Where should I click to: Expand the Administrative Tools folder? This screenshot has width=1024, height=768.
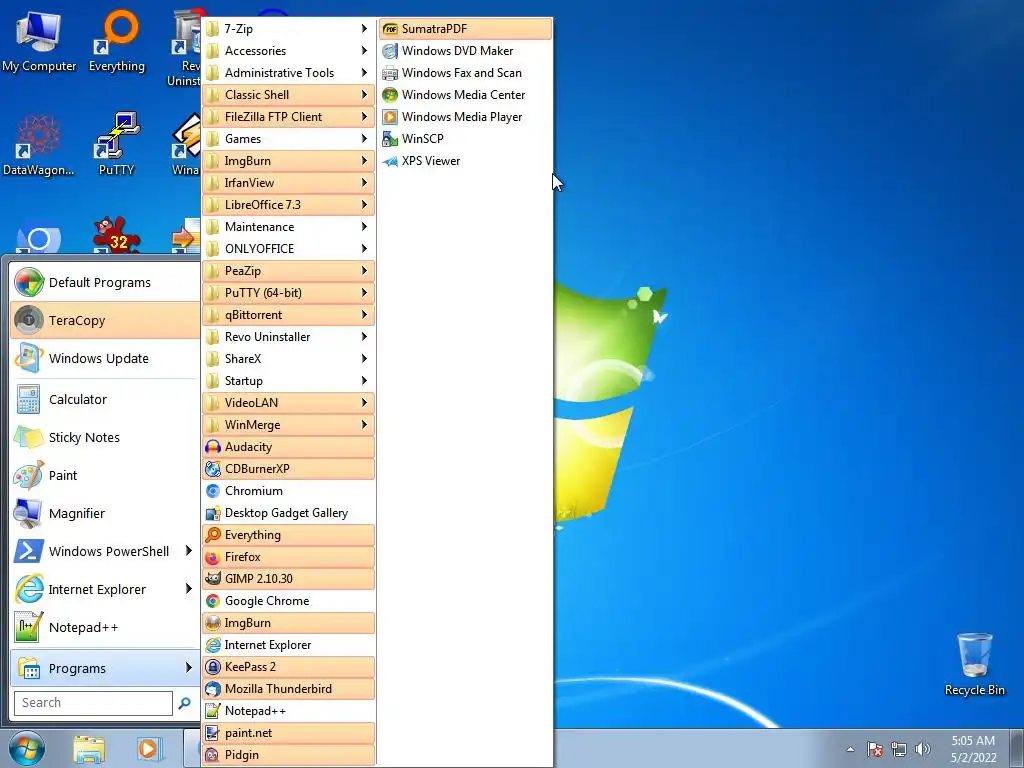point(289,72)
